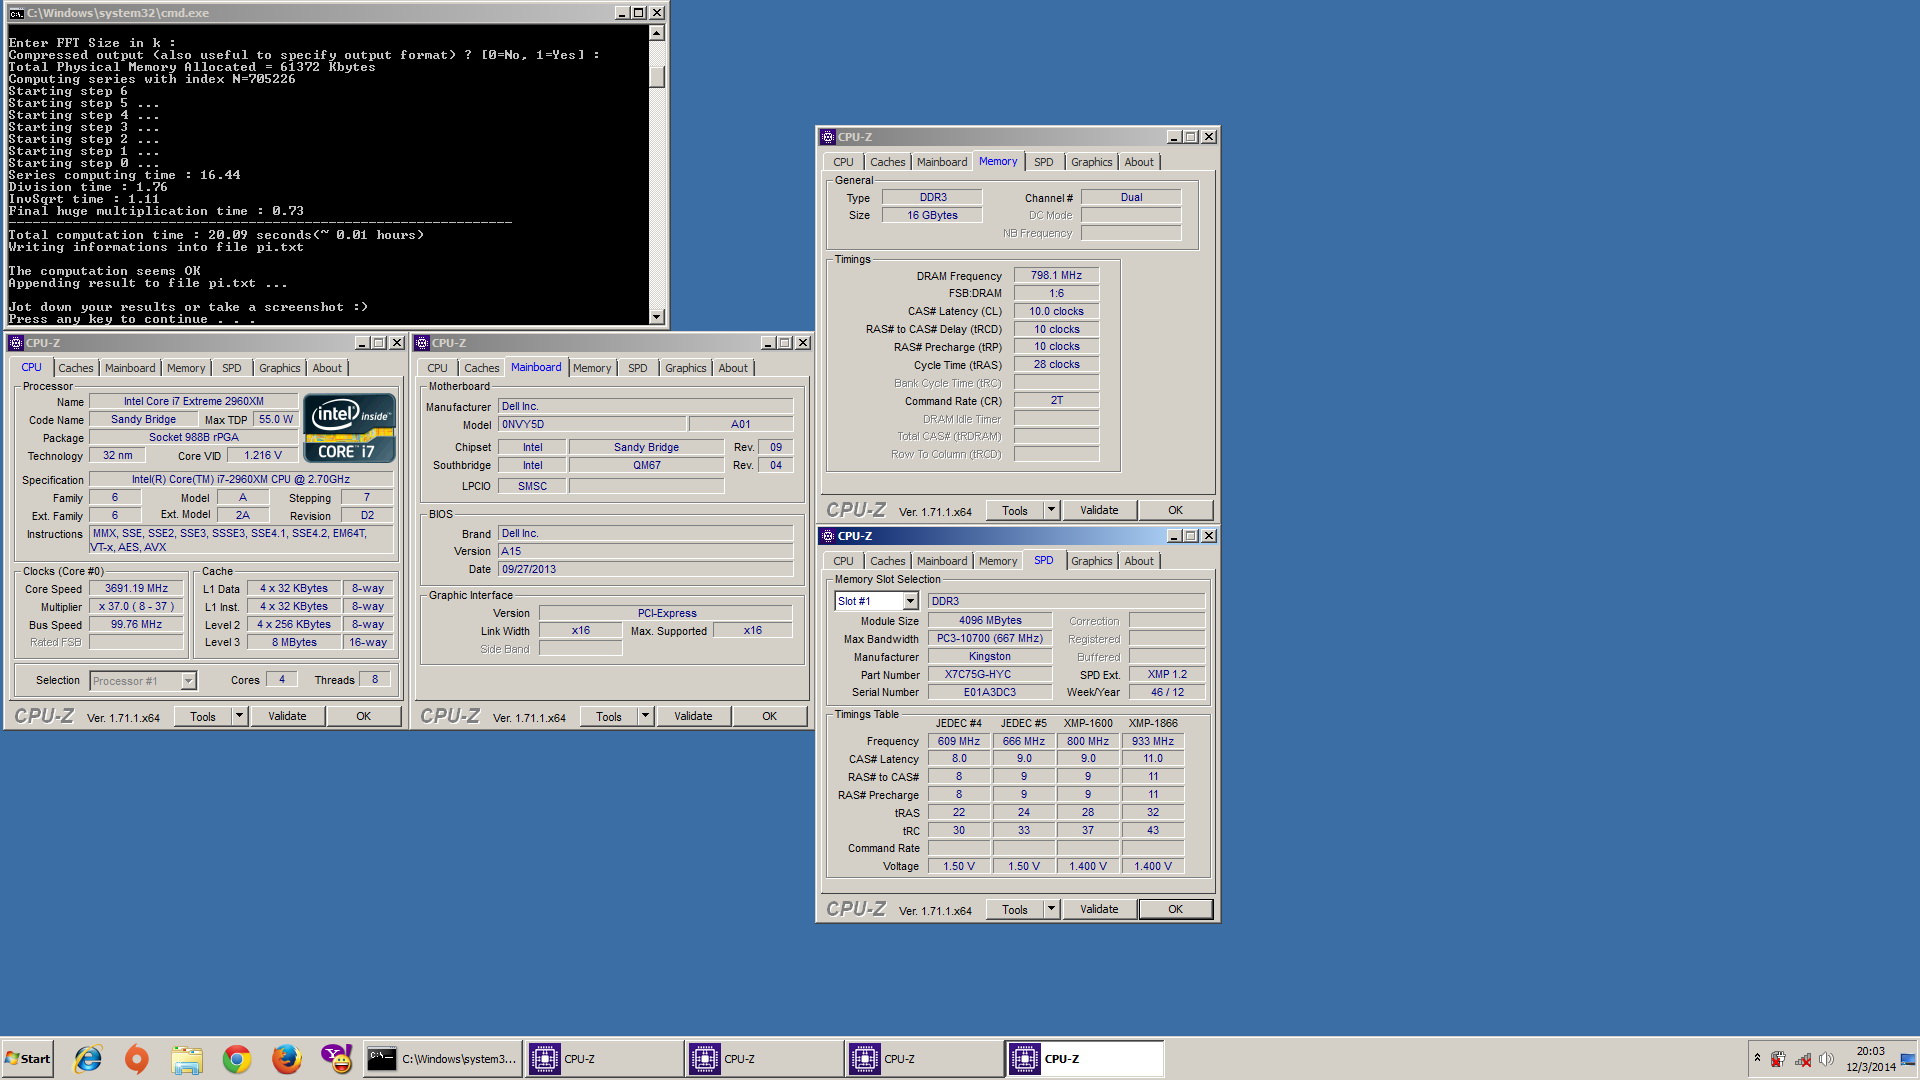Click CPU-Z title icon in Mainboard window

tap(422, 343)
